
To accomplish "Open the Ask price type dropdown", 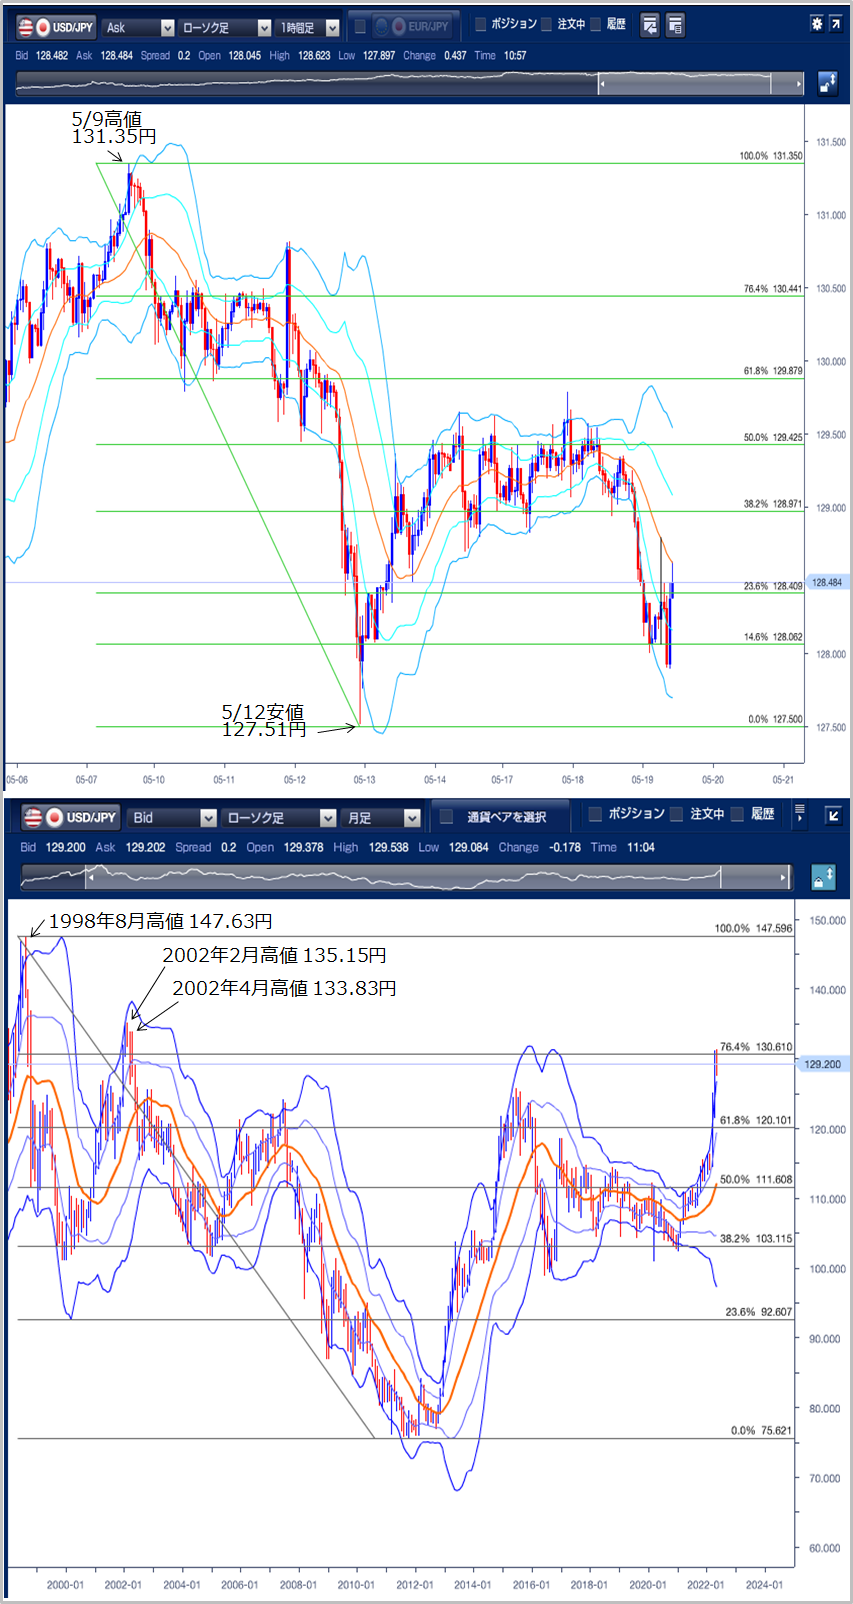I will pos(138,28).
